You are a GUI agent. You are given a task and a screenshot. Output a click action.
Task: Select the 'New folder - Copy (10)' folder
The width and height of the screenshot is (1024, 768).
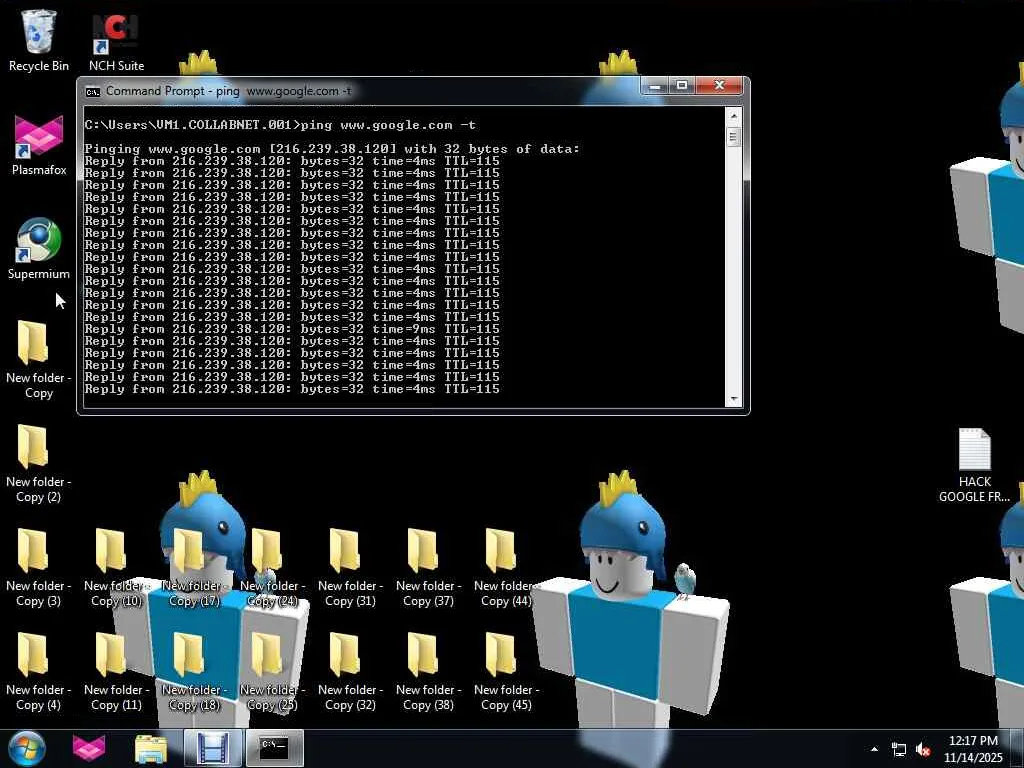[116, 568]
